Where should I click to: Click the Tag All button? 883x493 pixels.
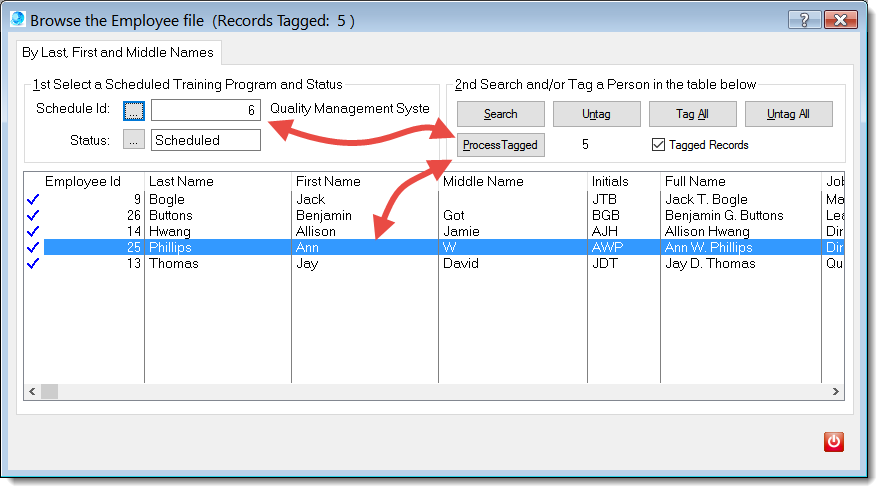click(692, 114)
